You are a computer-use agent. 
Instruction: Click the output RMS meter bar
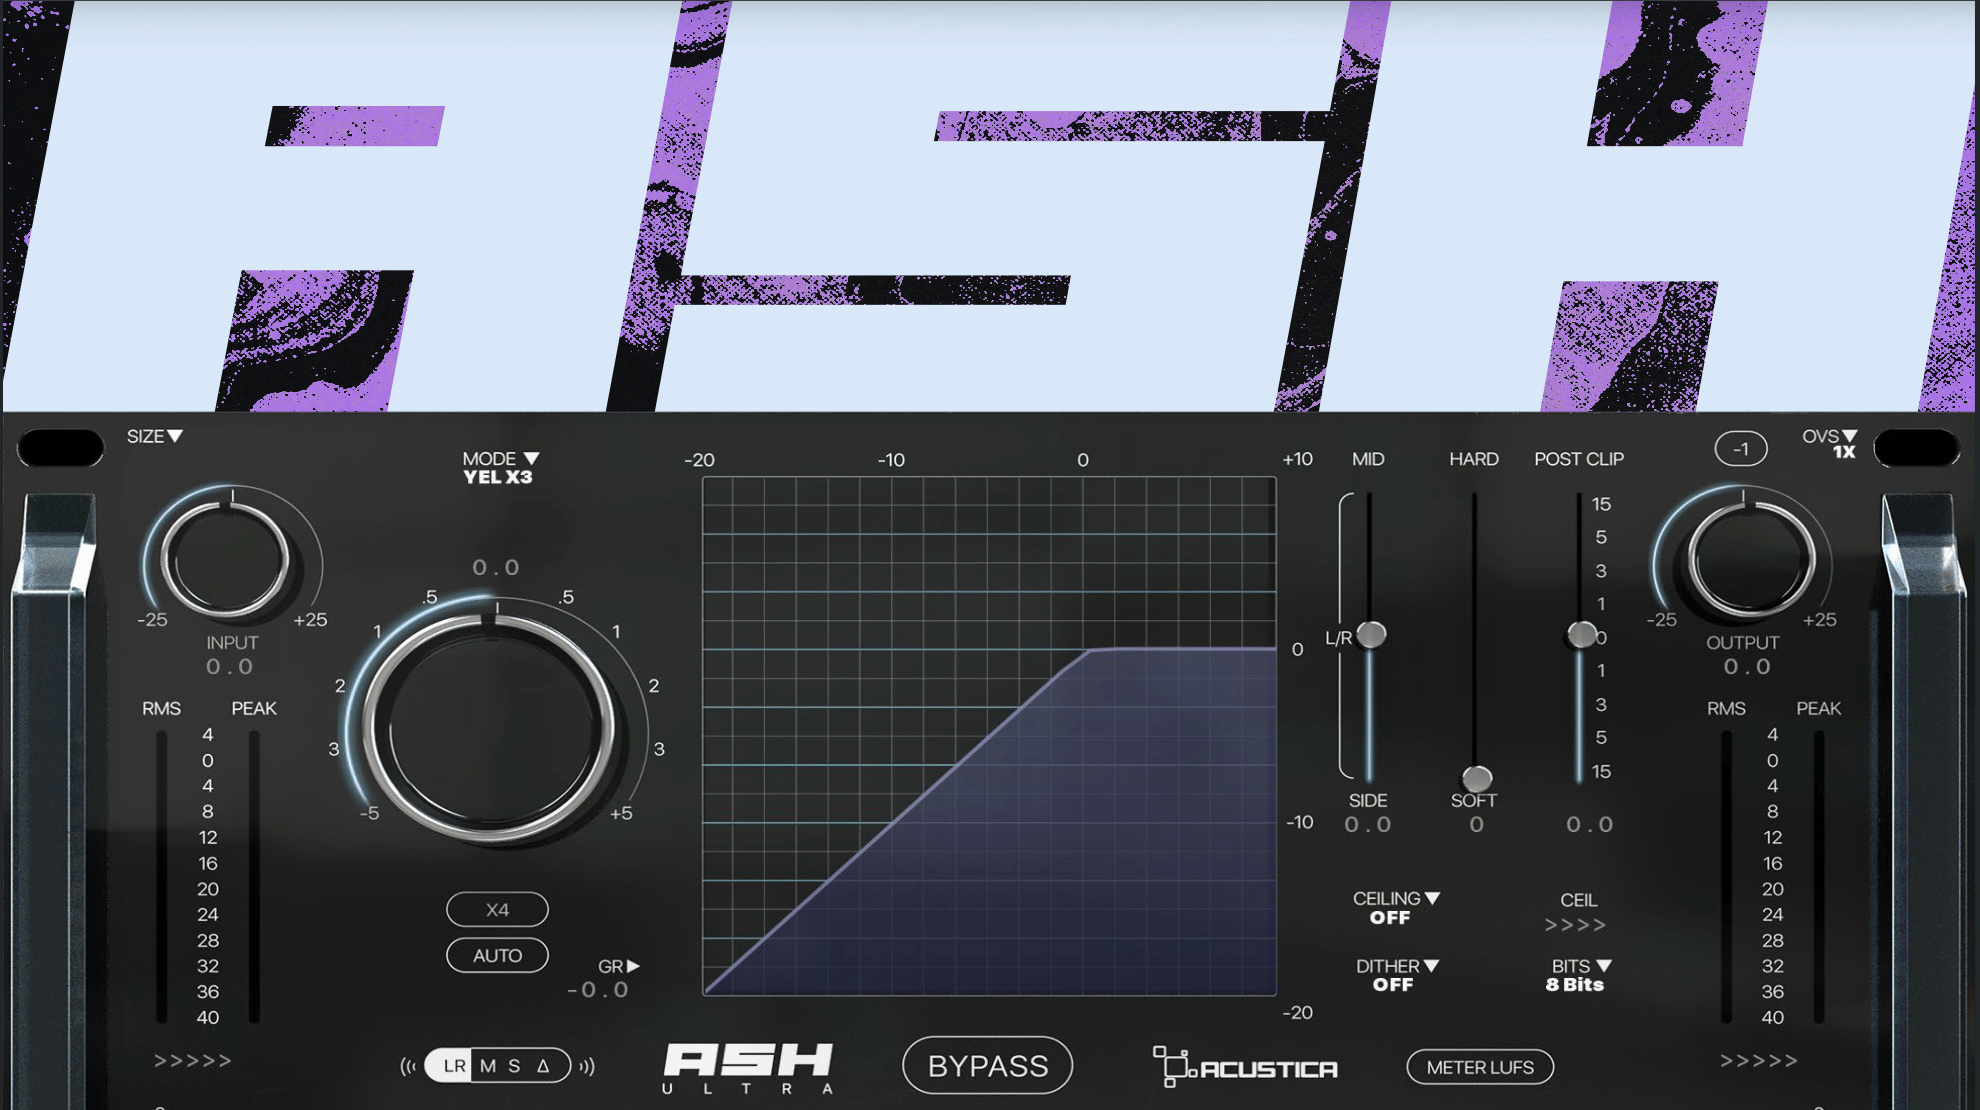pyautogui.click(x=1726, y=877)
